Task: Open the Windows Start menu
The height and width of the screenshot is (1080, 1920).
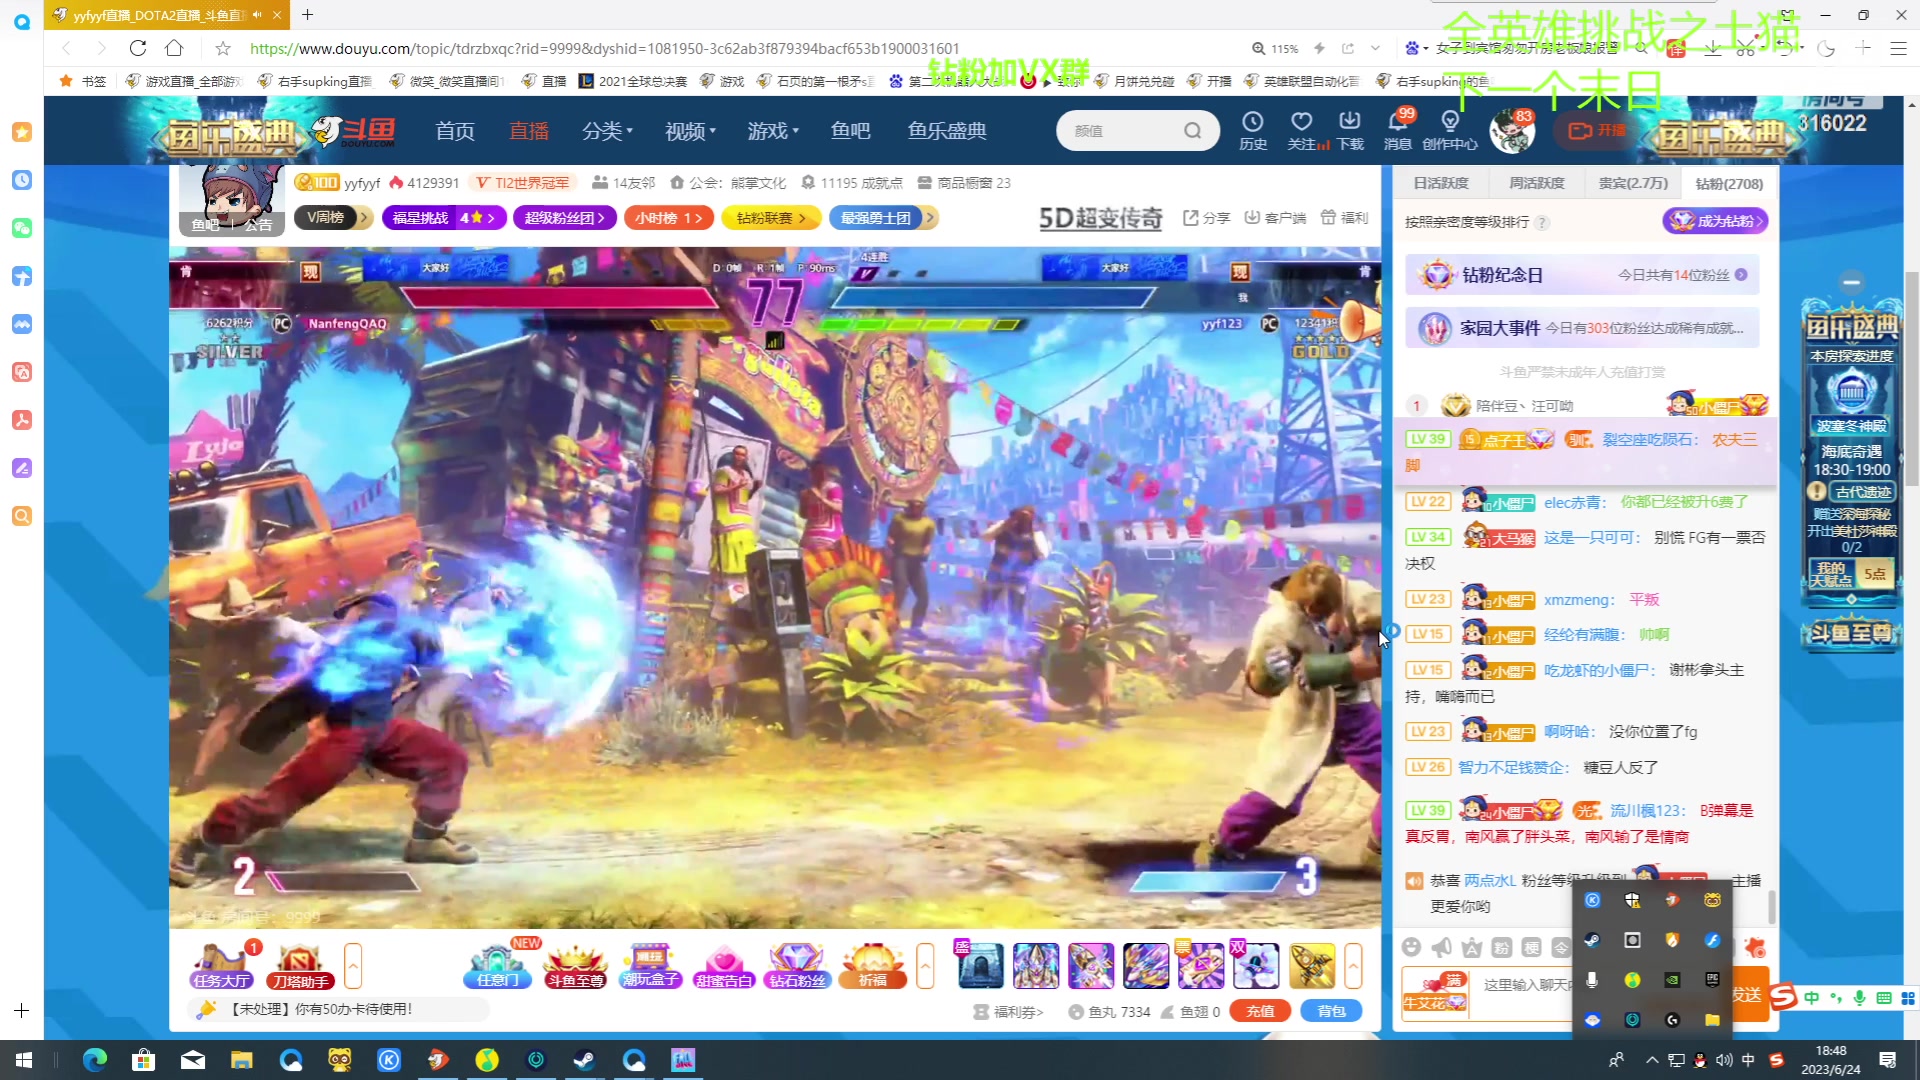Action: coord(24,1060)
